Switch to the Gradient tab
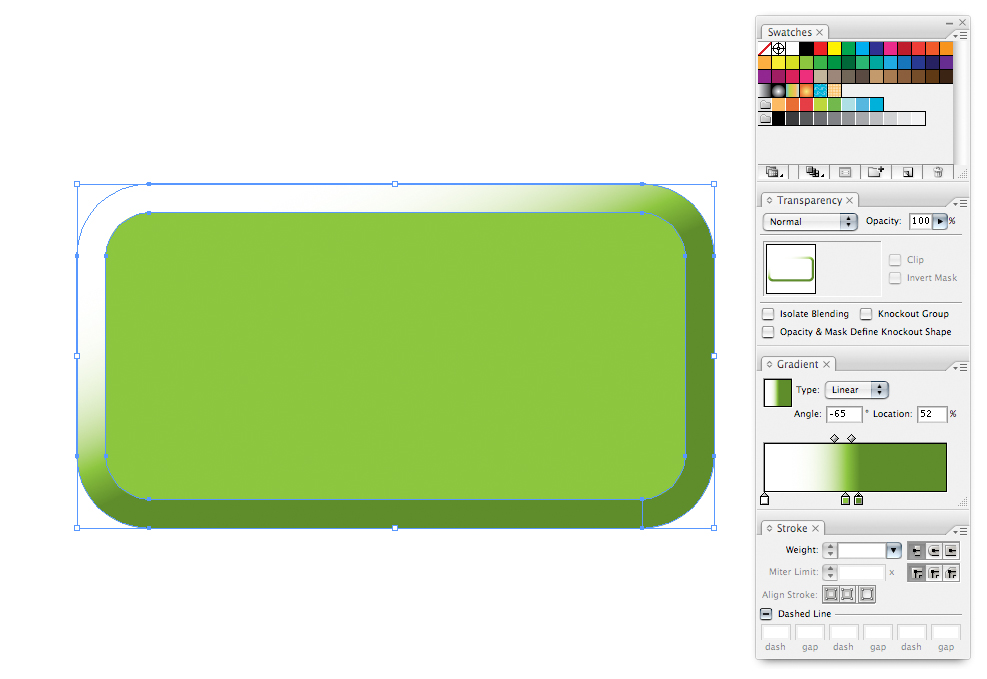987x679 pixels. (x=798, y=364)
